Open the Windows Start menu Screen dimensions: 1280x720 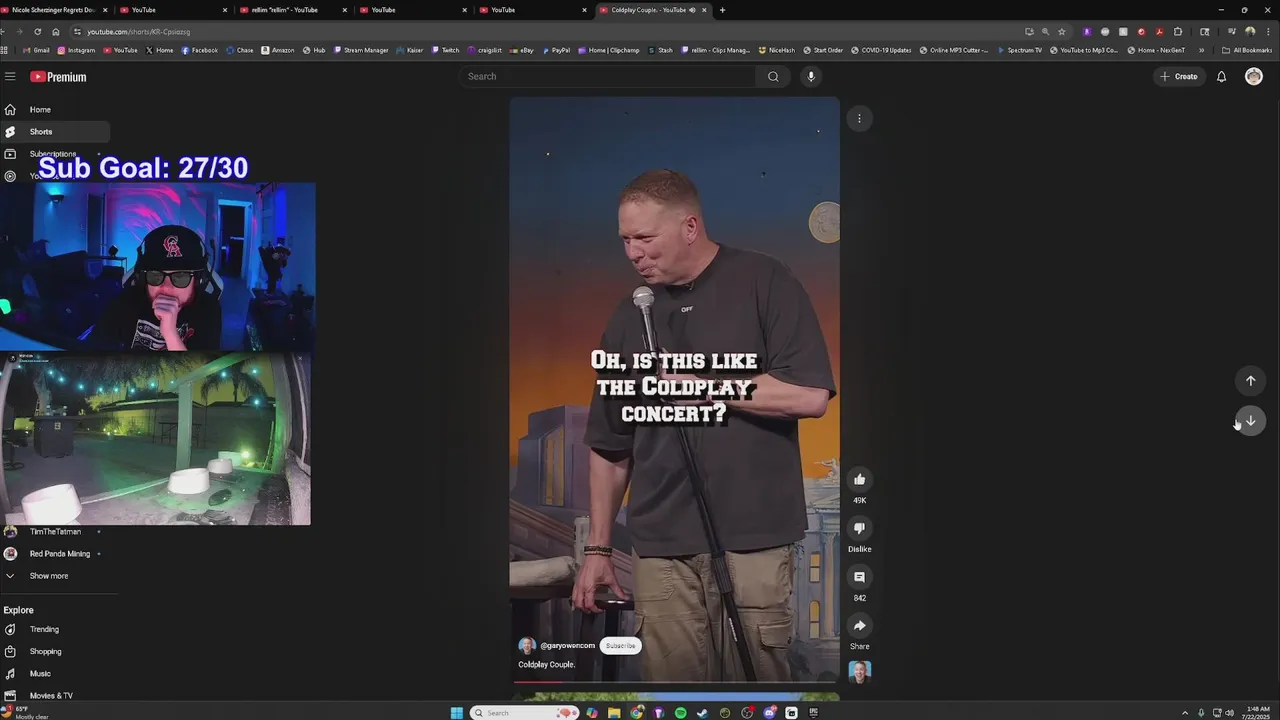point(457,712)
